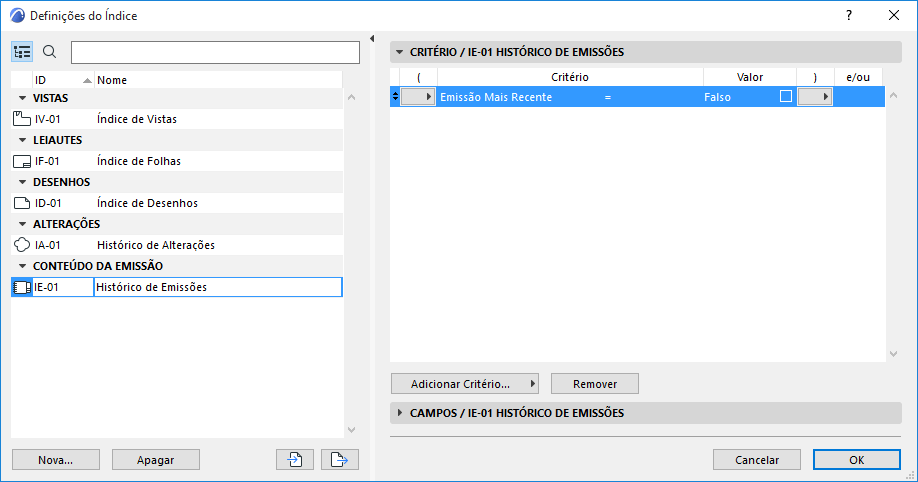Toggle the Emissão Mais Recente value checkbox

(786, 97)
